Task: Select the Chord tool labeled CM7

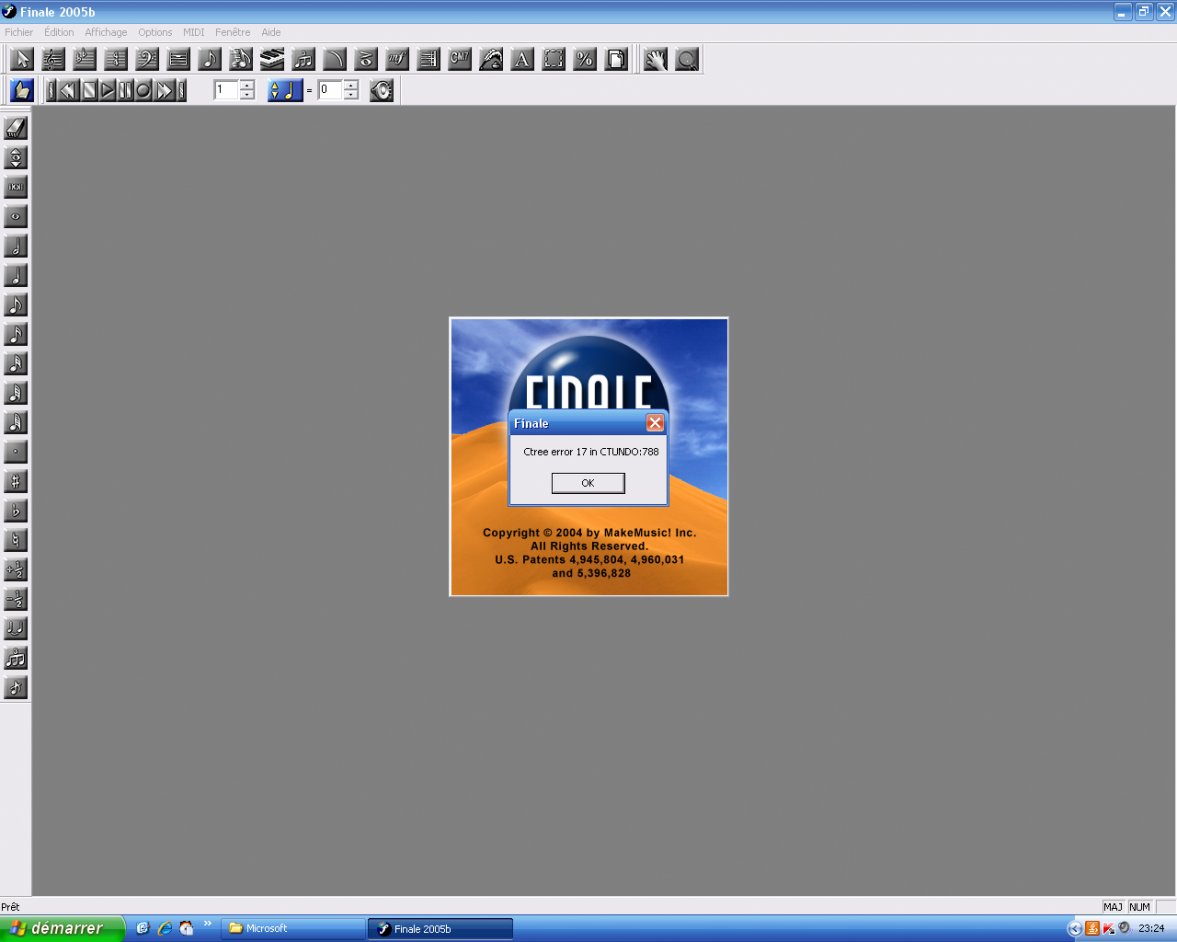Action: point(459,60)
